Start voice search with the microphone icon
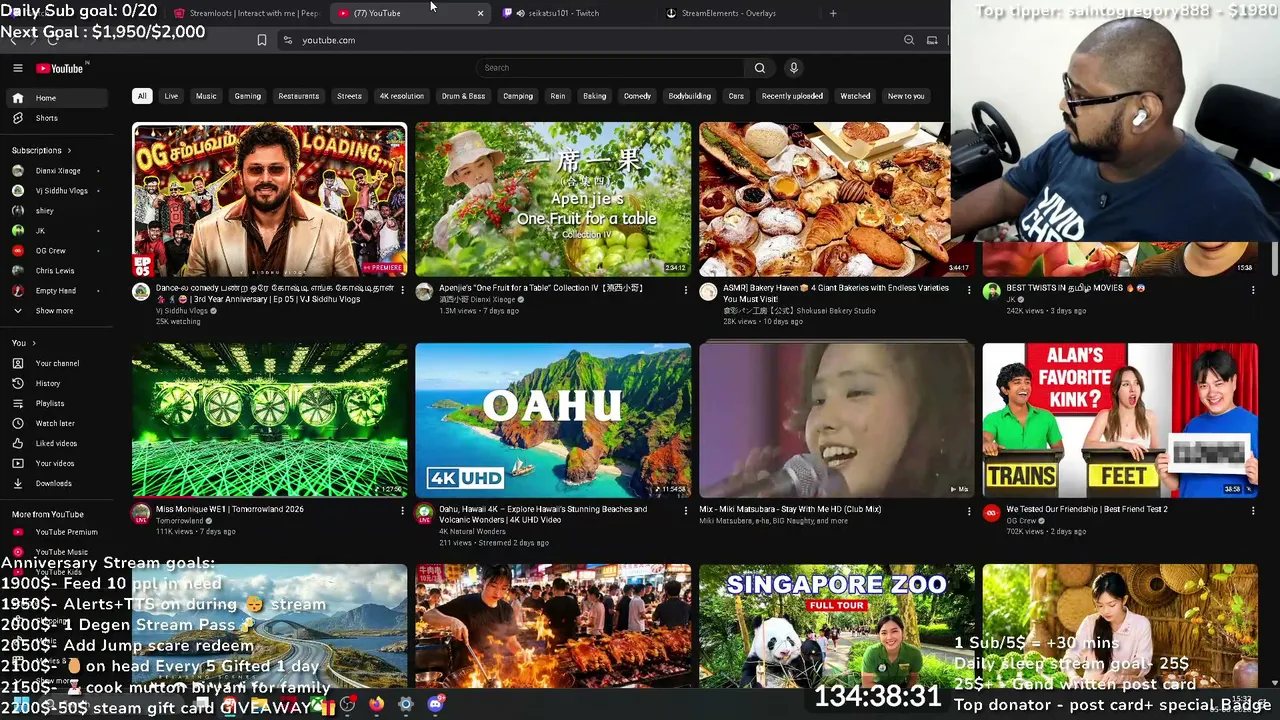The image size is (1280, 720). tap(794, 68)
